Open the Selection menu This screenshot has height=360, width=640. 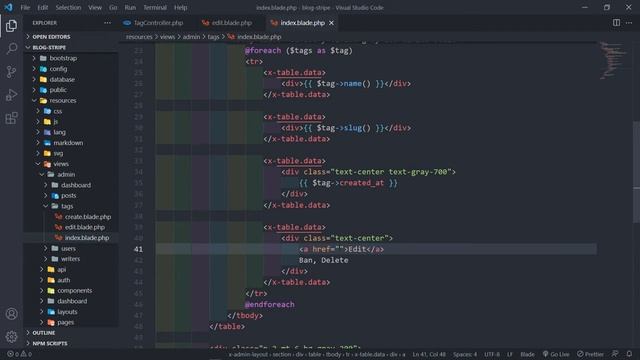68,7
